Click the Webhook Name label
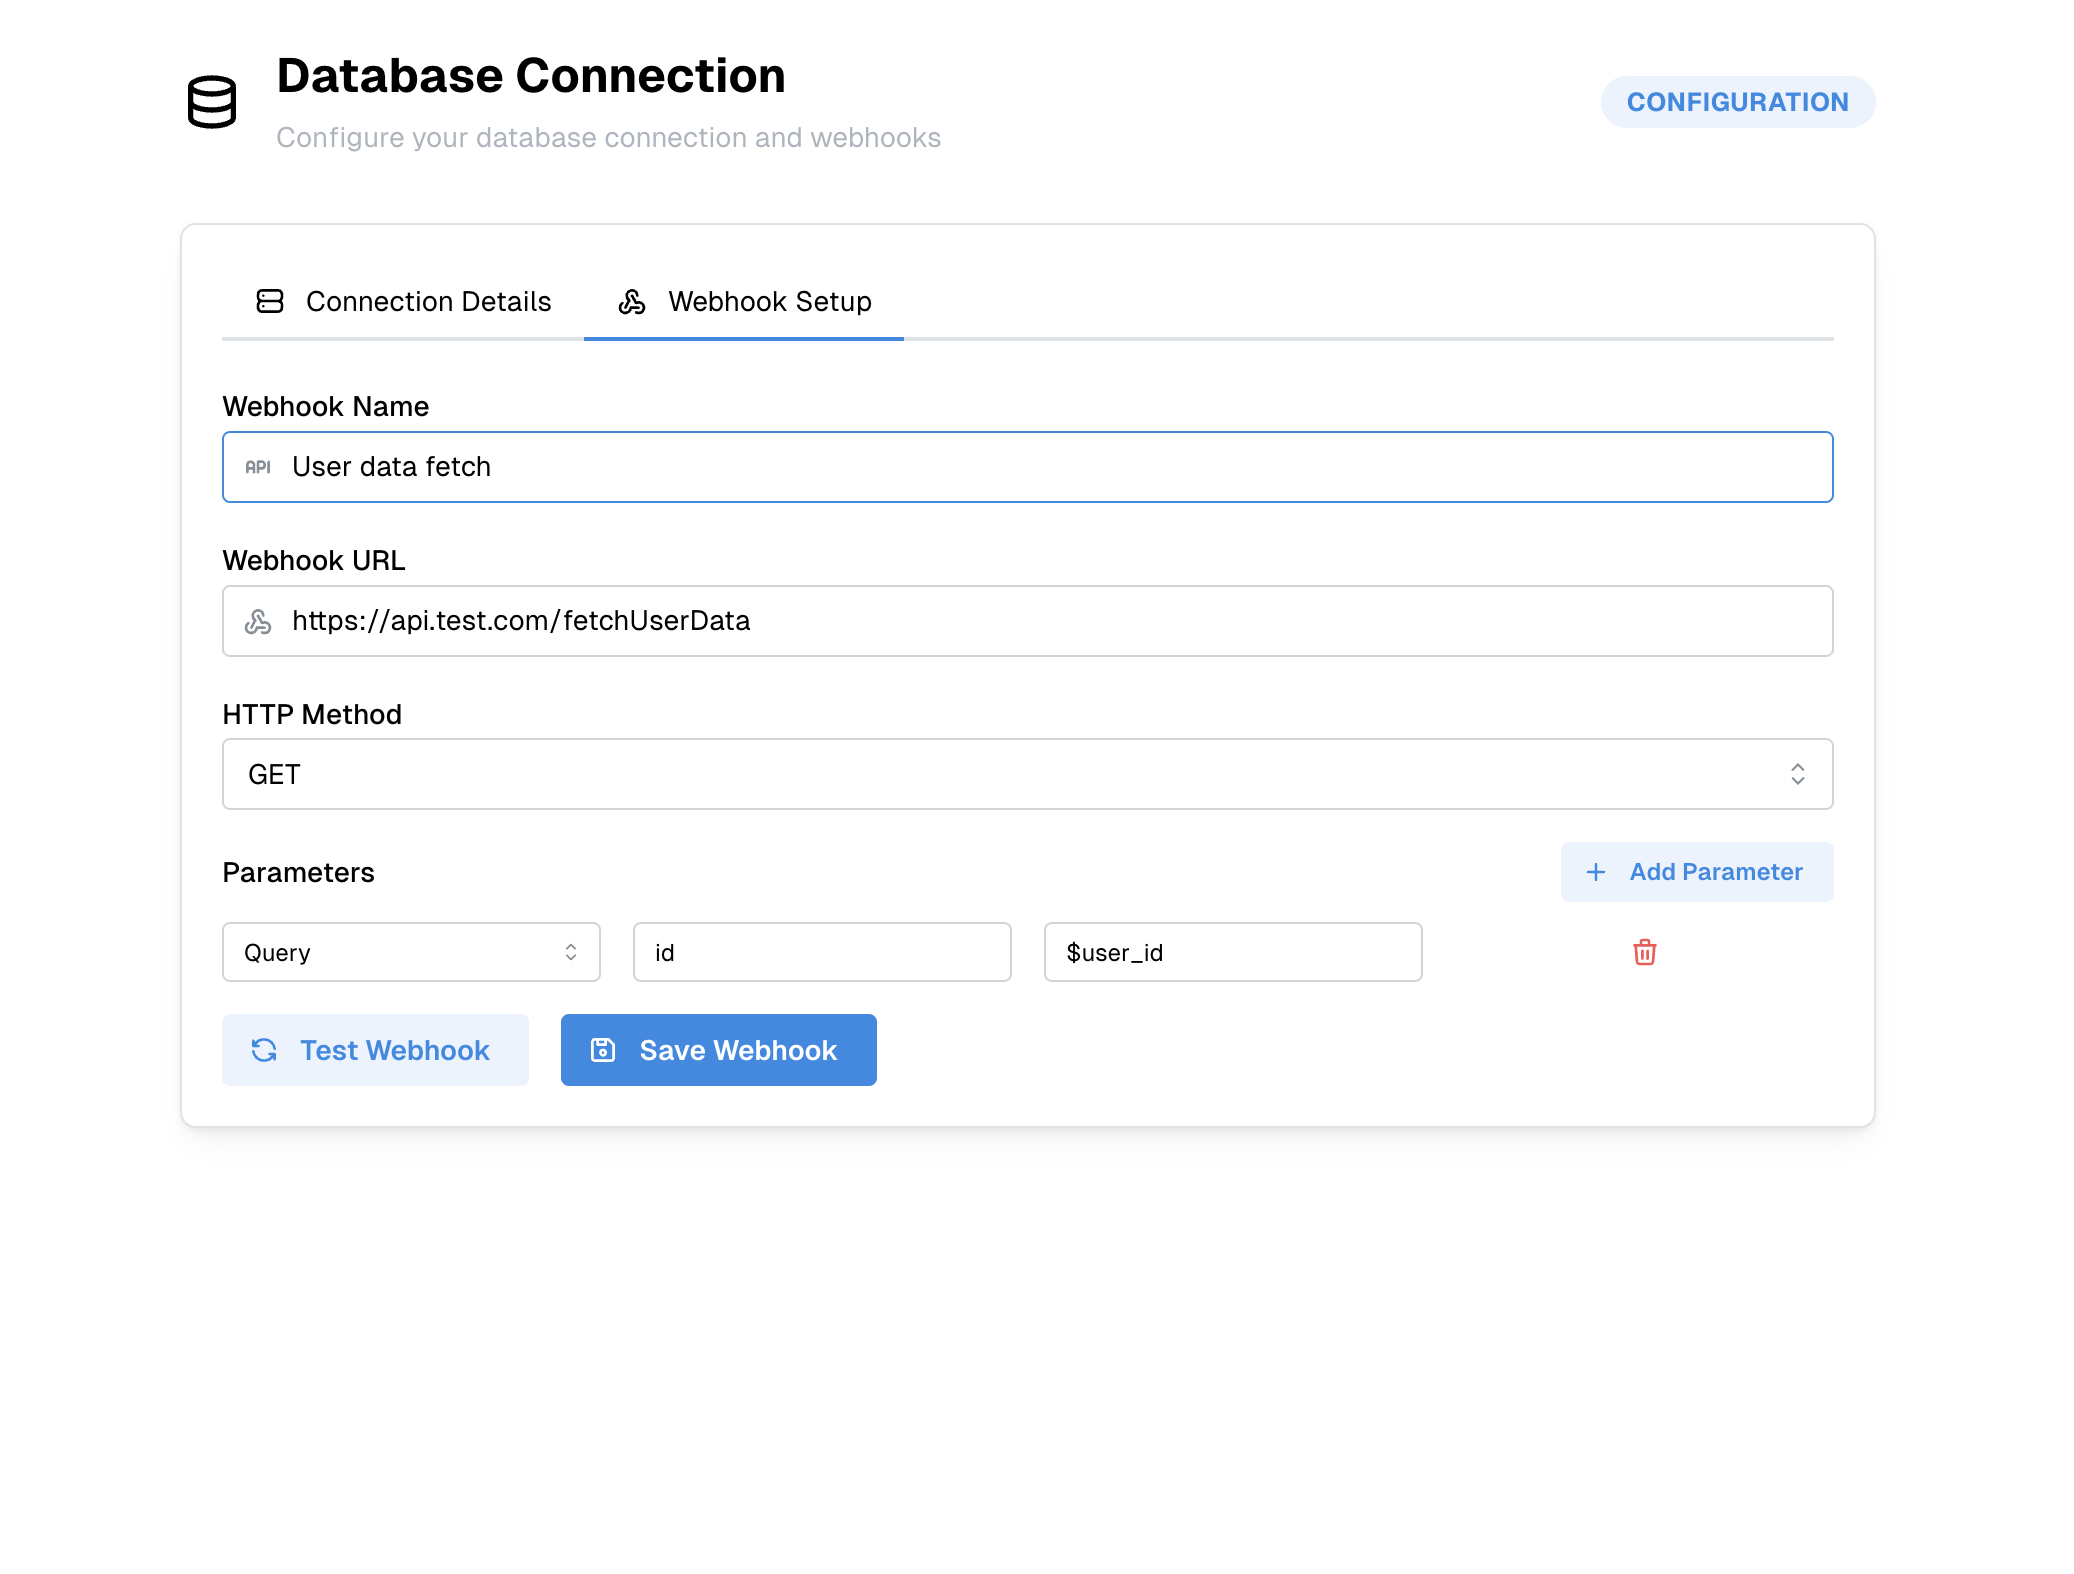The image size is (2074, 1574). tap(326, 406)
